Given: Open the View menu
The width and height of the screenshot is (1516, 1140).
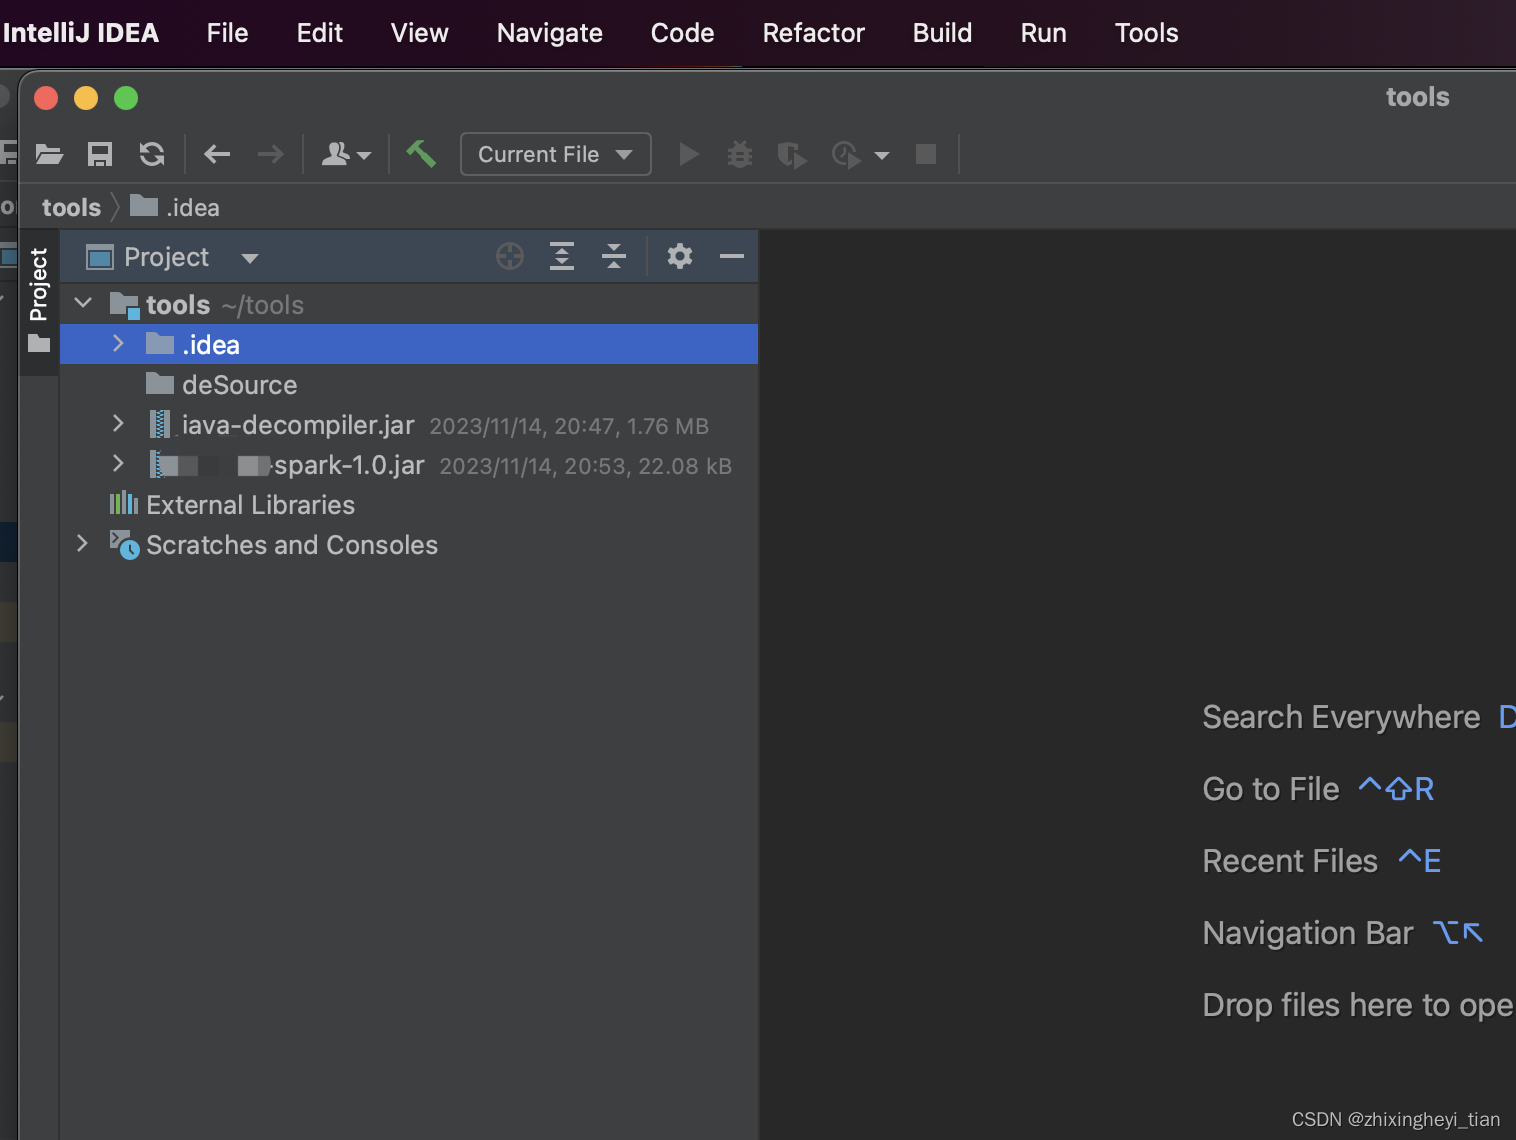Looking at the screenshot, I should 420,33.
